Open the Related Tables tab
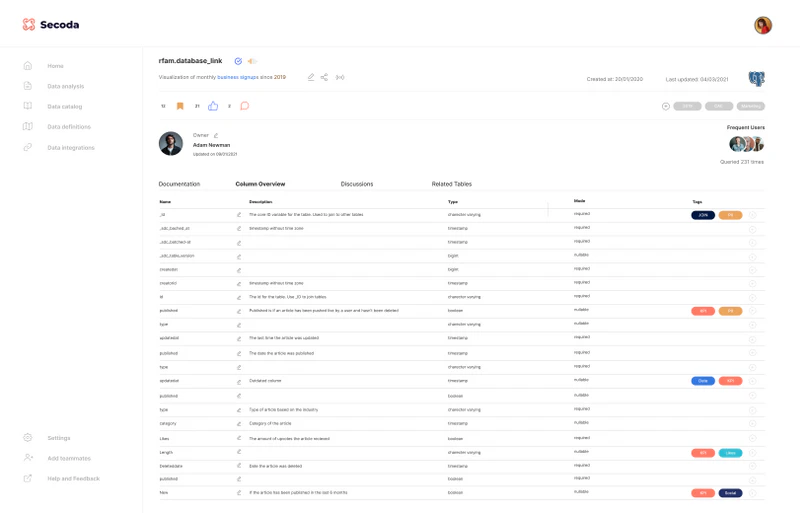The image size is (800, 513). point(452,184)
